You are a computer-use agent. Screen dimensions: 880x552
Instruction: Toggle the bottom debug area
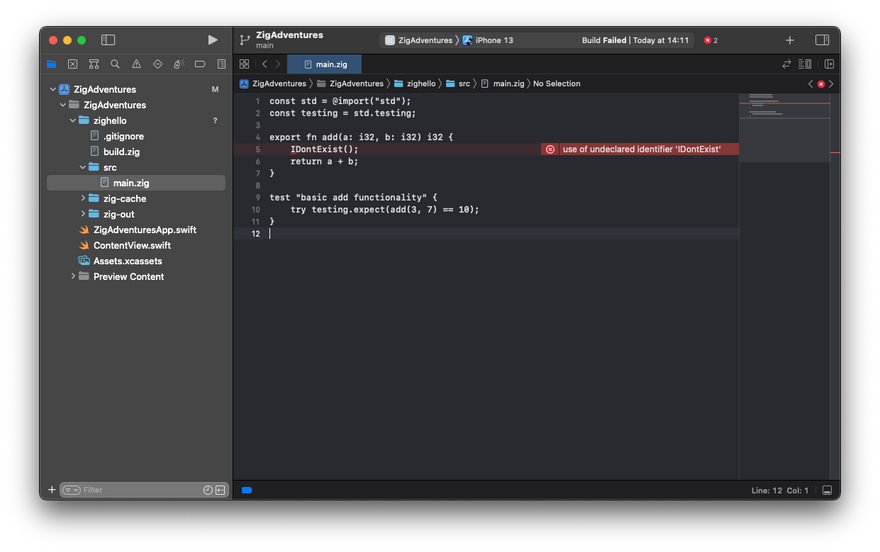point(827,490)
